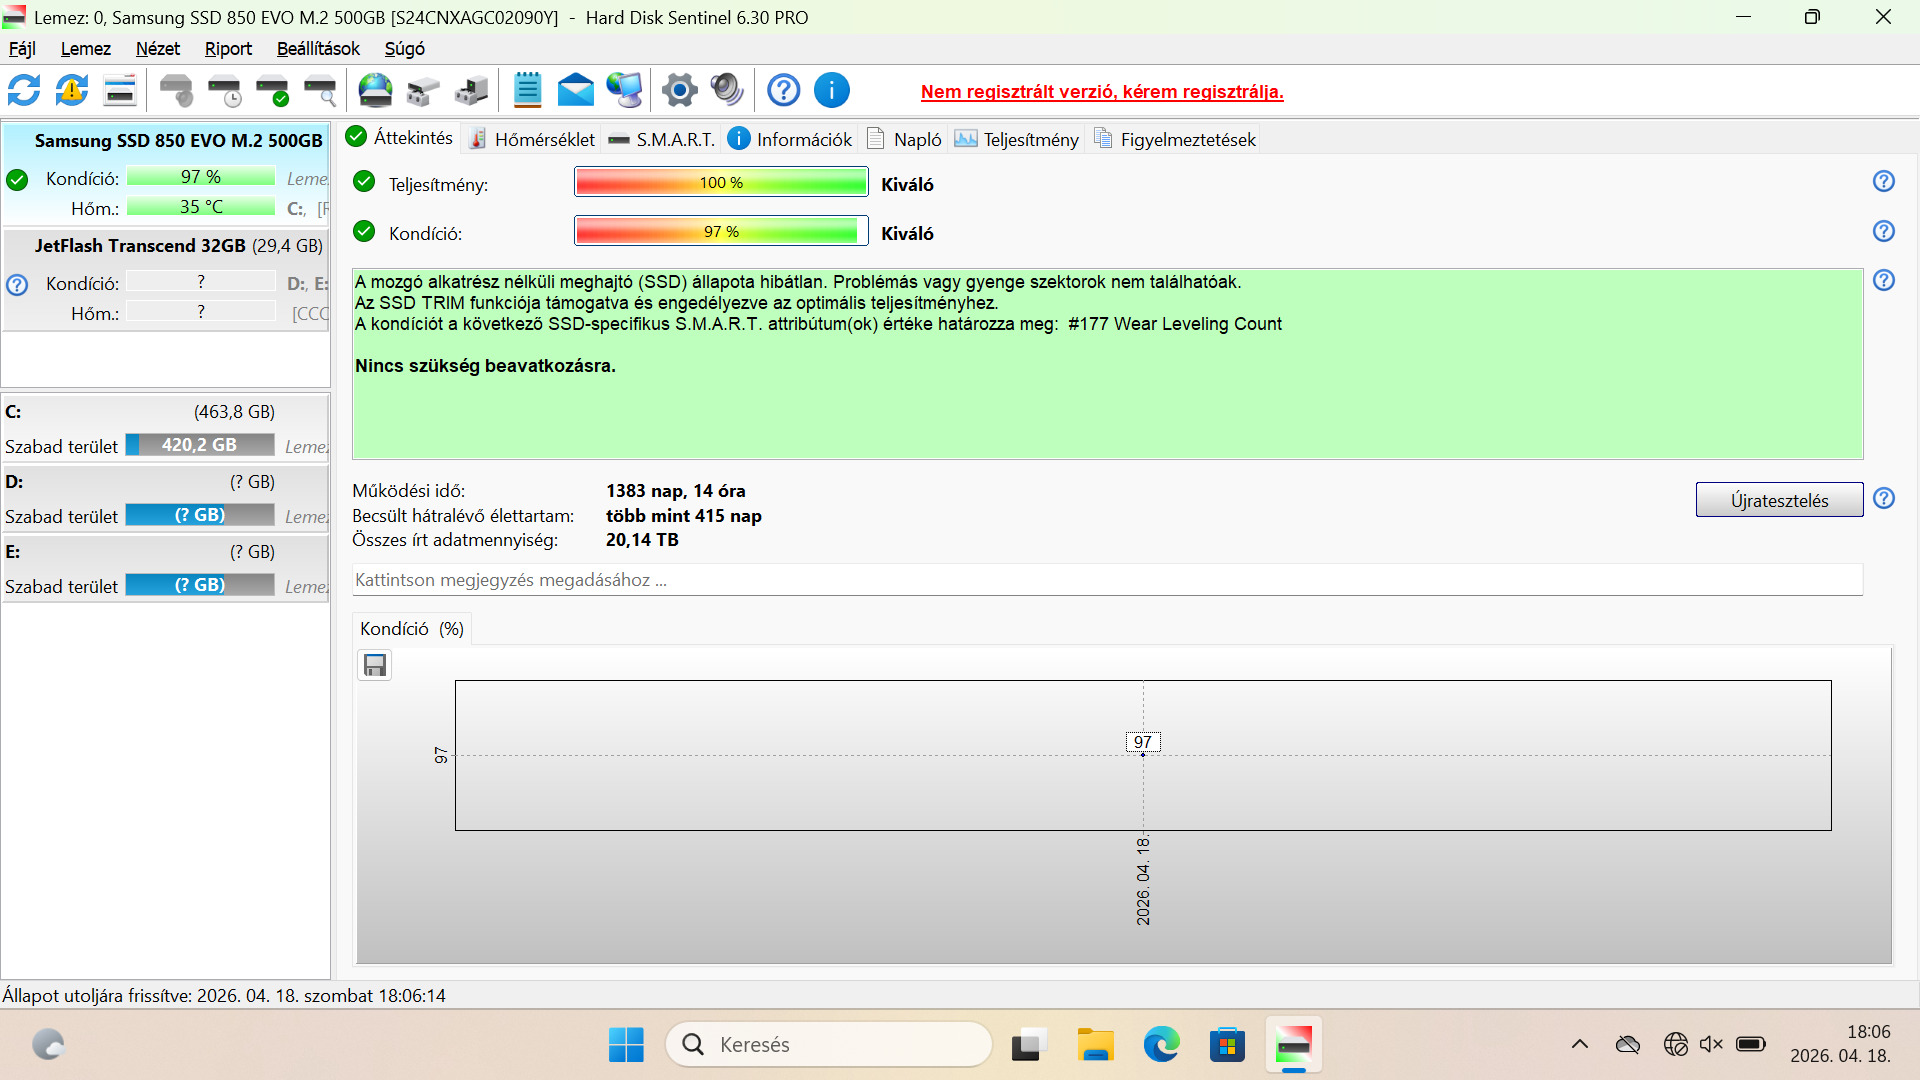Open the Beállítások menu
1920x1080 pixels.
318,49
